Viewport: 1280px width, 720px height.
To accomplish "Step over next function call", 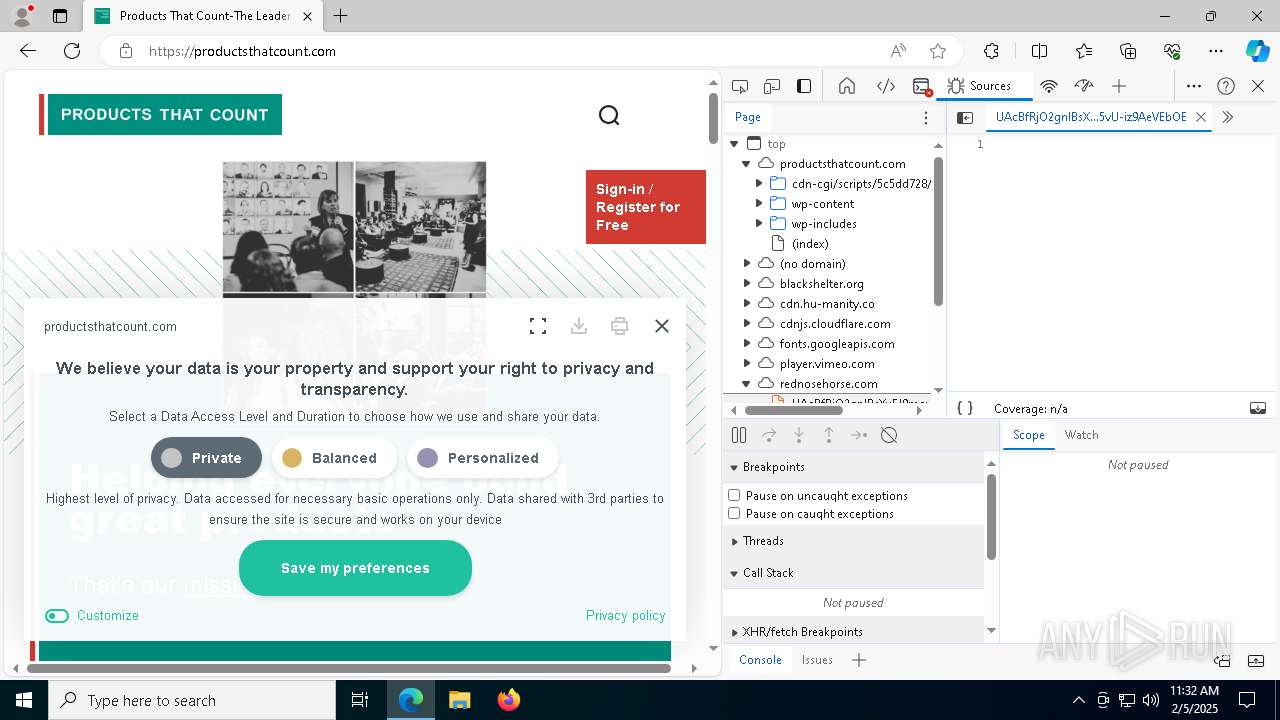I will point(769,435).
